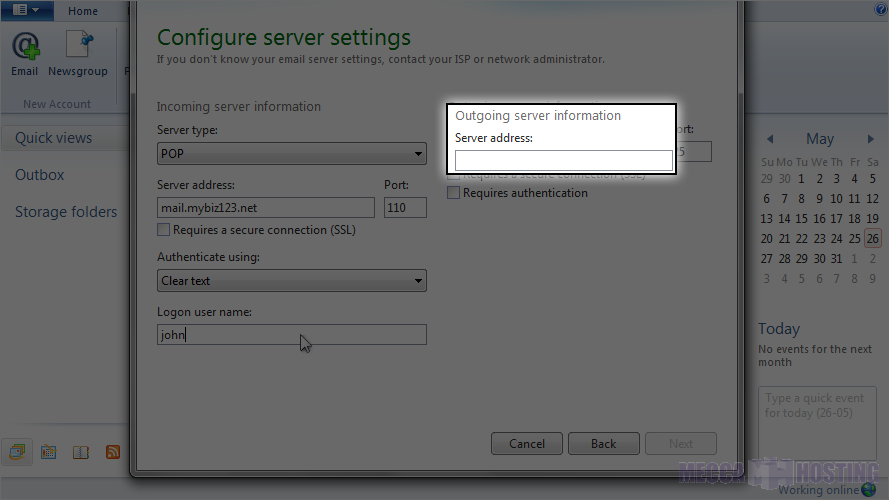889x500 pixels.
Task: Open the Mail shortcut in bottom bar
Action: coord(17,452)
